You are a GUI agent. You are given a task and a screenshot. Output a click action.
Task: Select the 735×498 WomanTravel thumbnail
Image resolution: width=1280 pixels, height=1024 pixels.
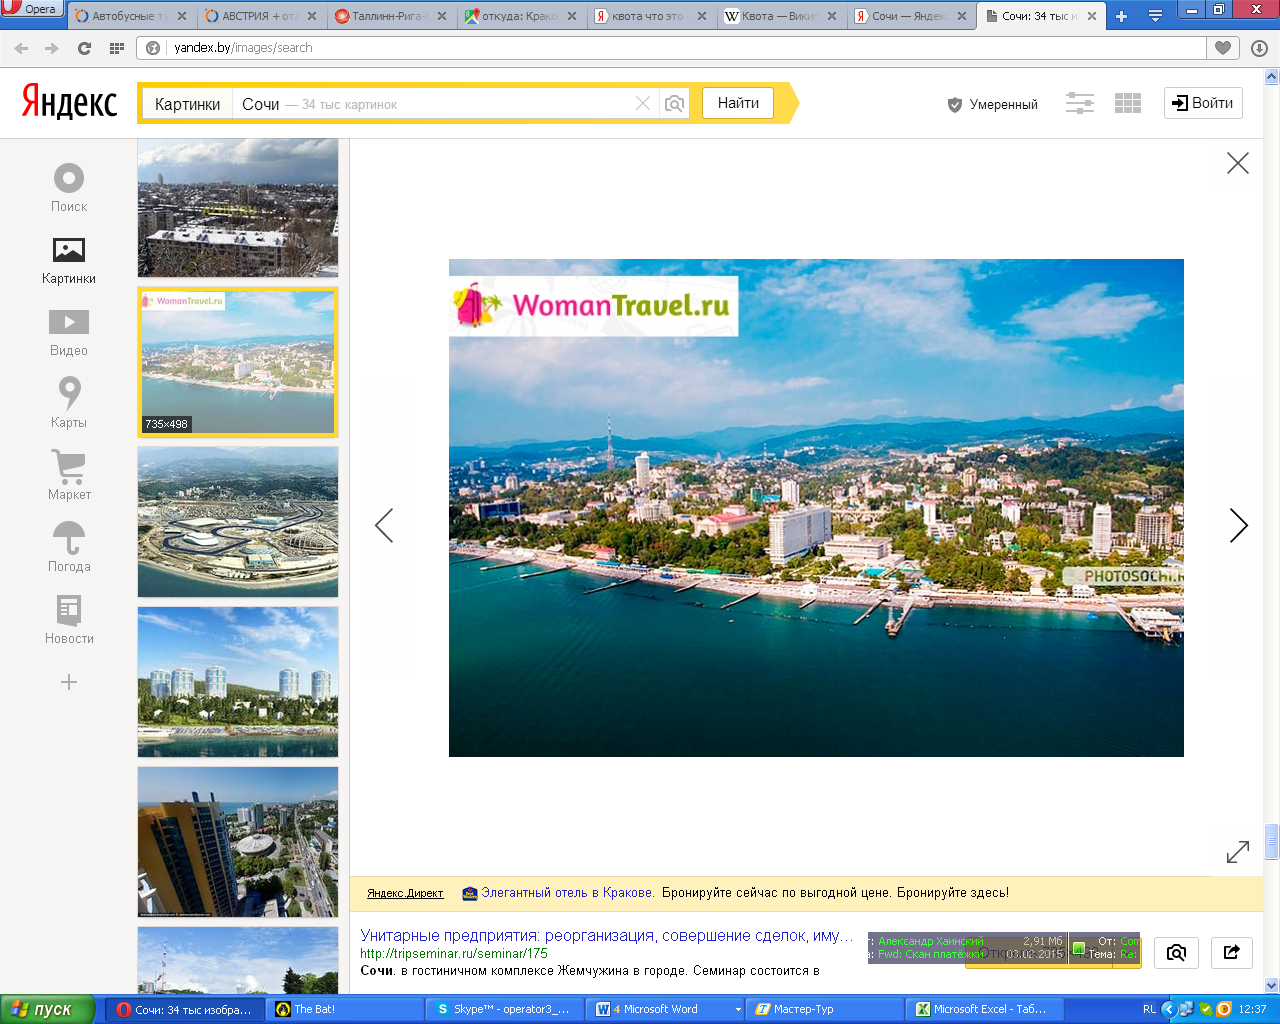[238, 362]
